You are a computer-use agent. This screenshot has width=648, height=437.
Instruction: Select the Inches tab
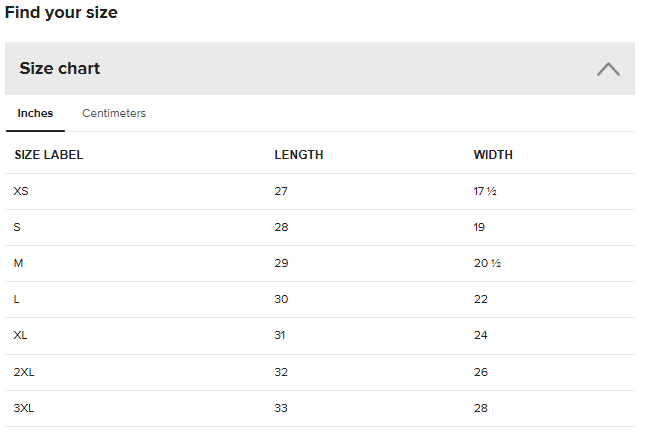click(35, 113)
